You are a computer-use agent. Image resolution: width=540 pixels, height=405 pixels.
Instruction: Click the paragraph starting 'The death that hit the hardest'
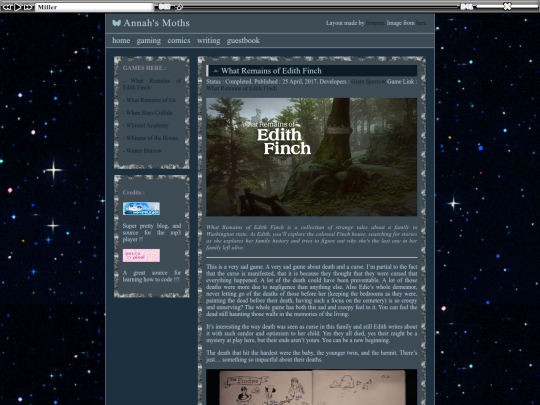tap(311, 356)
